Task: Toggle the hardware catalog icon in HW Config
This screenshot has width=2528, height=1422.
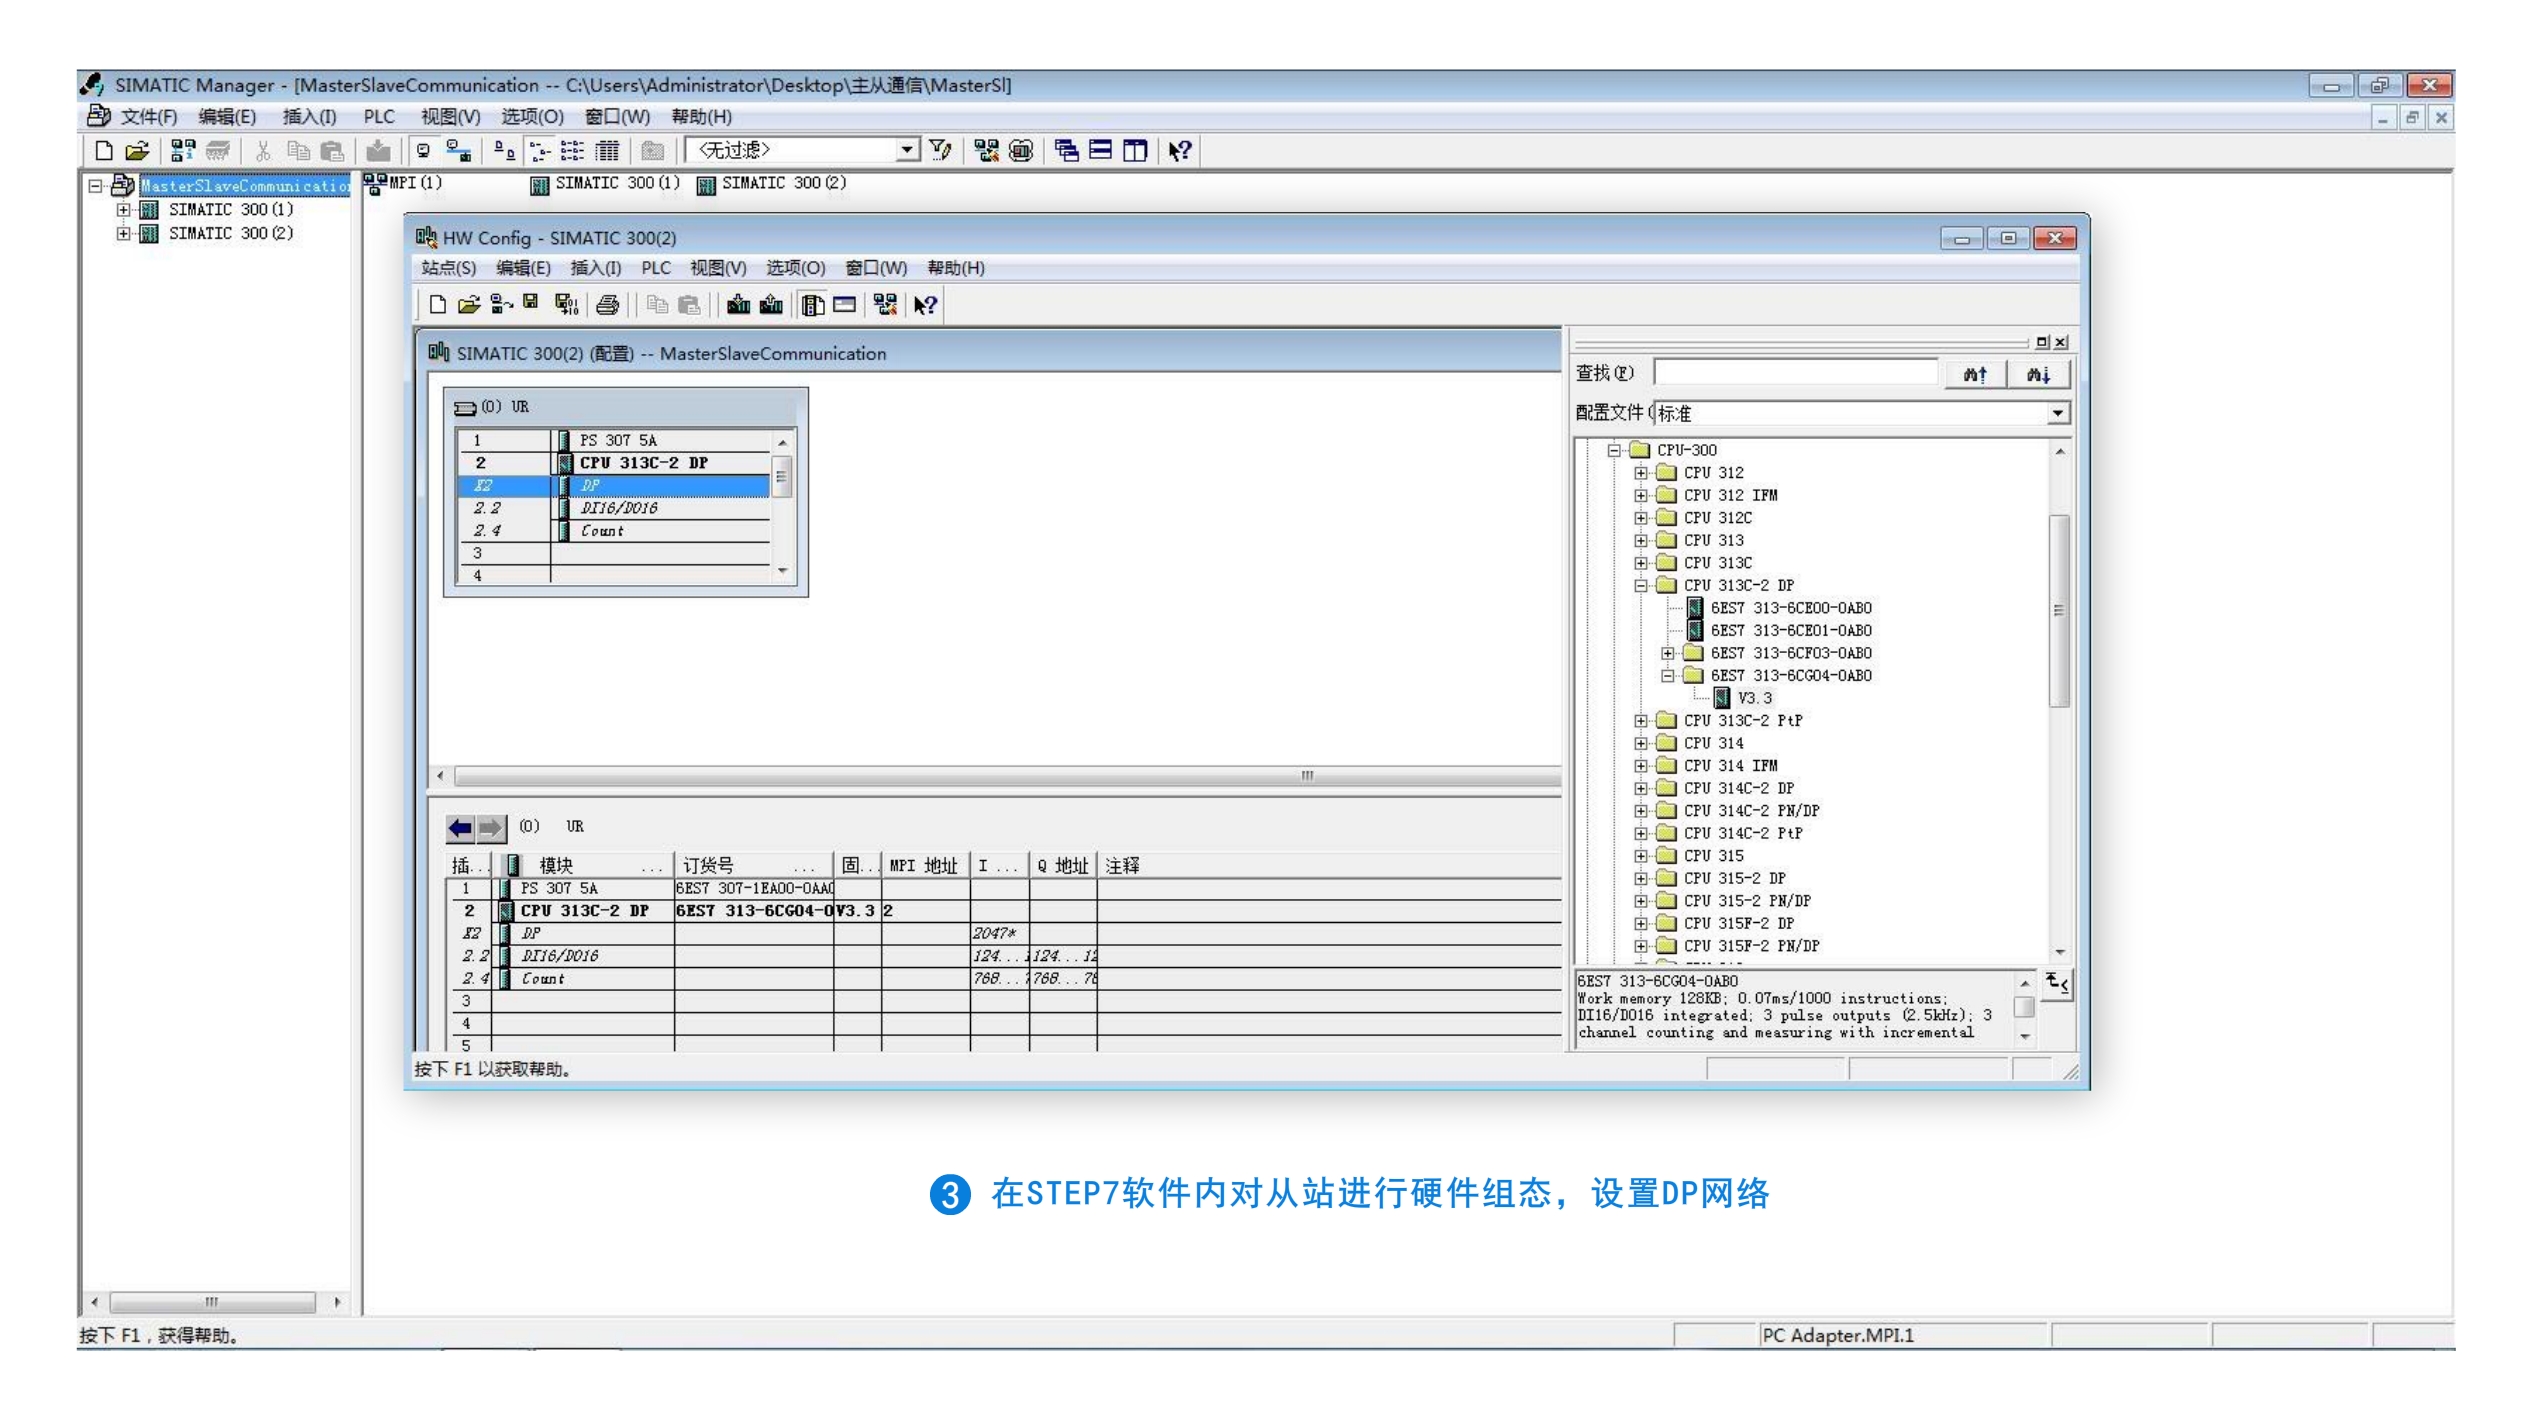Action: click(813, 304)
